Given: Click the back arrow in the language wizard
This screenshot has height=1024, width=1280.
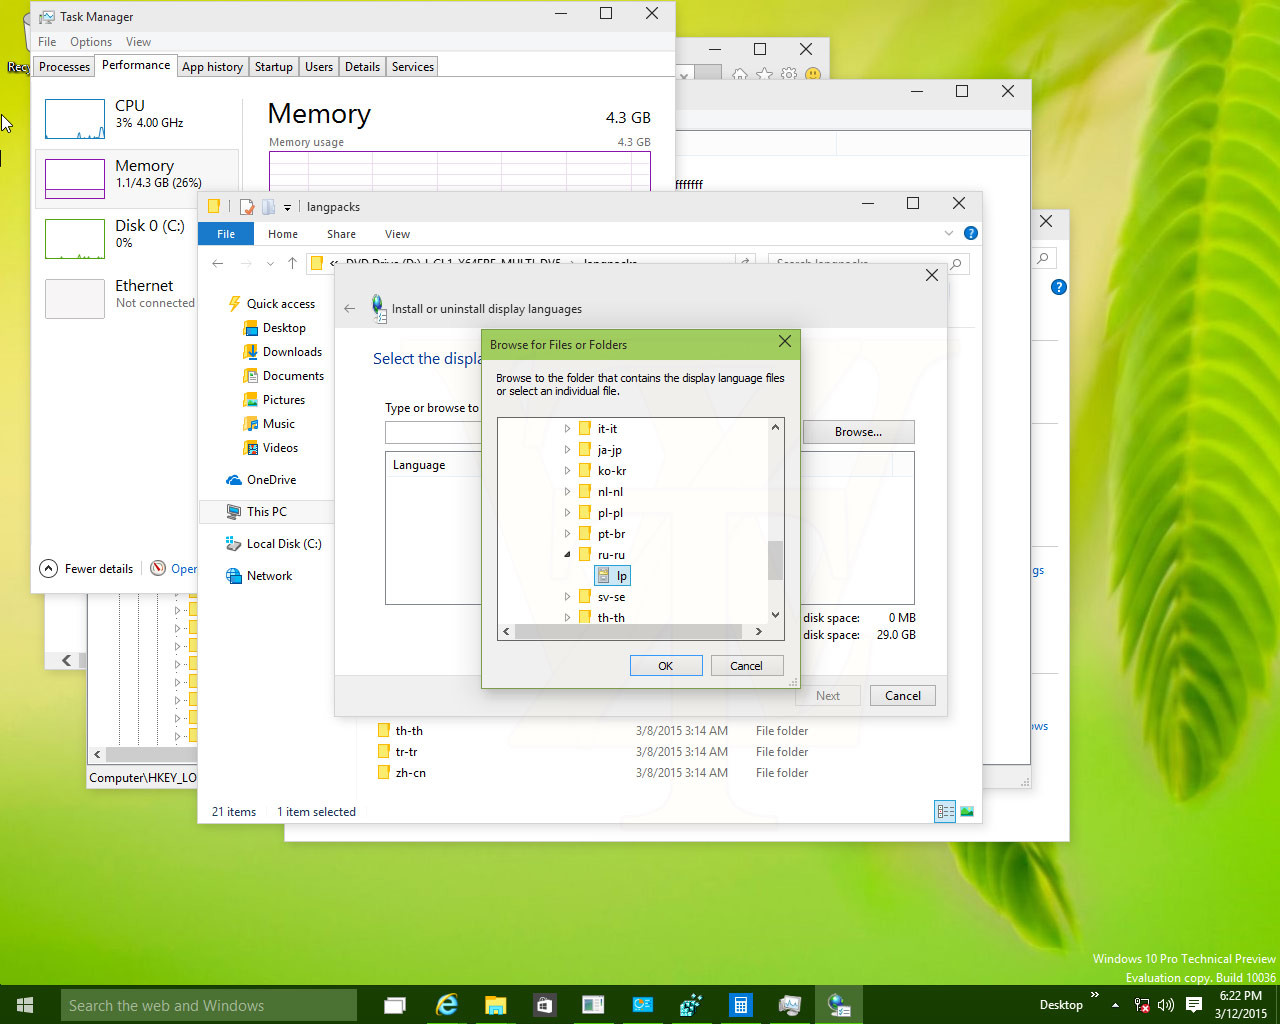Looking at the screenshot, I should pos(349,309).
